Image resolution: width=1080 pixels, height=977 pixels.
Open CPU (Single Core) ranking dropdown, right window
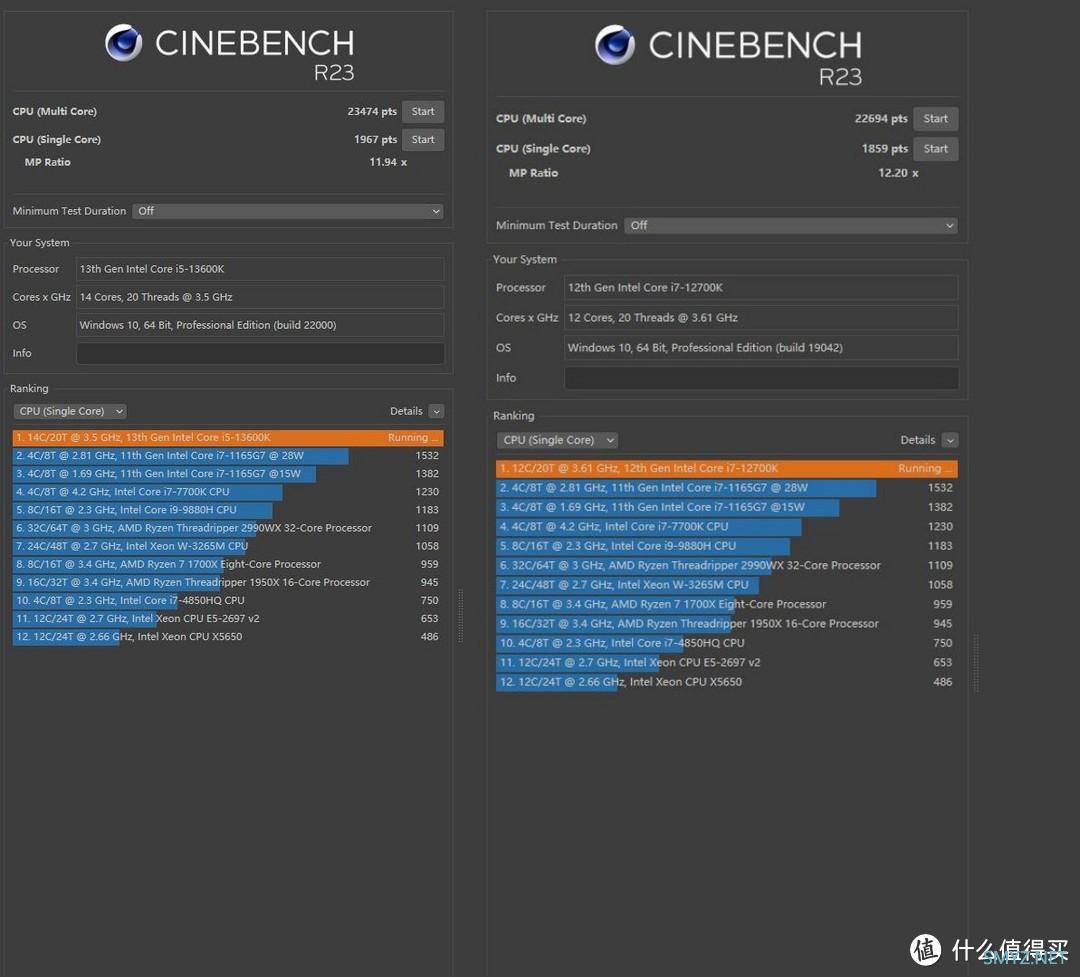click(557, 440)
